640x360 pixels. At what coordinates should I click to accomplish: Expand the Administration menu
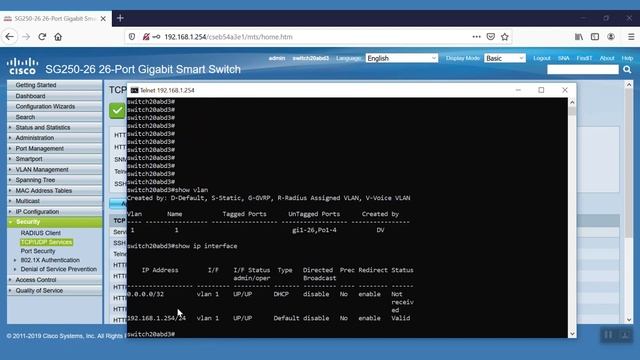click(x=35, y=138)
